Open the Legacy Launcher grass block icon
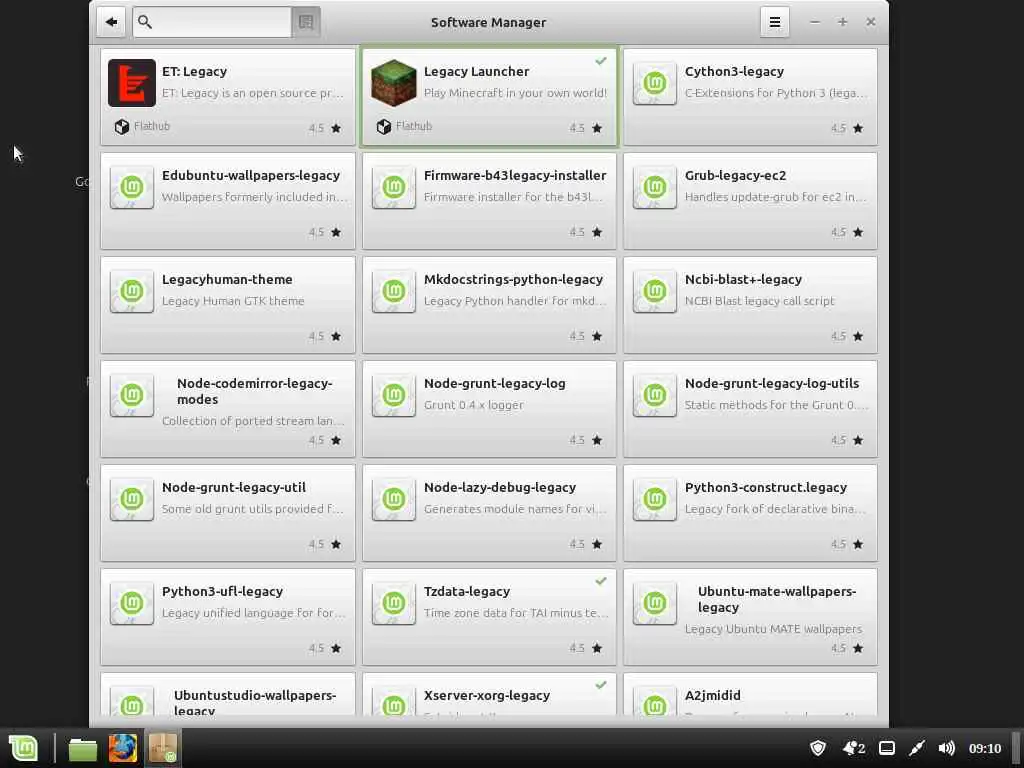Image resolution: width=1024 pixels, height=768 pixels. coord(394,83)
